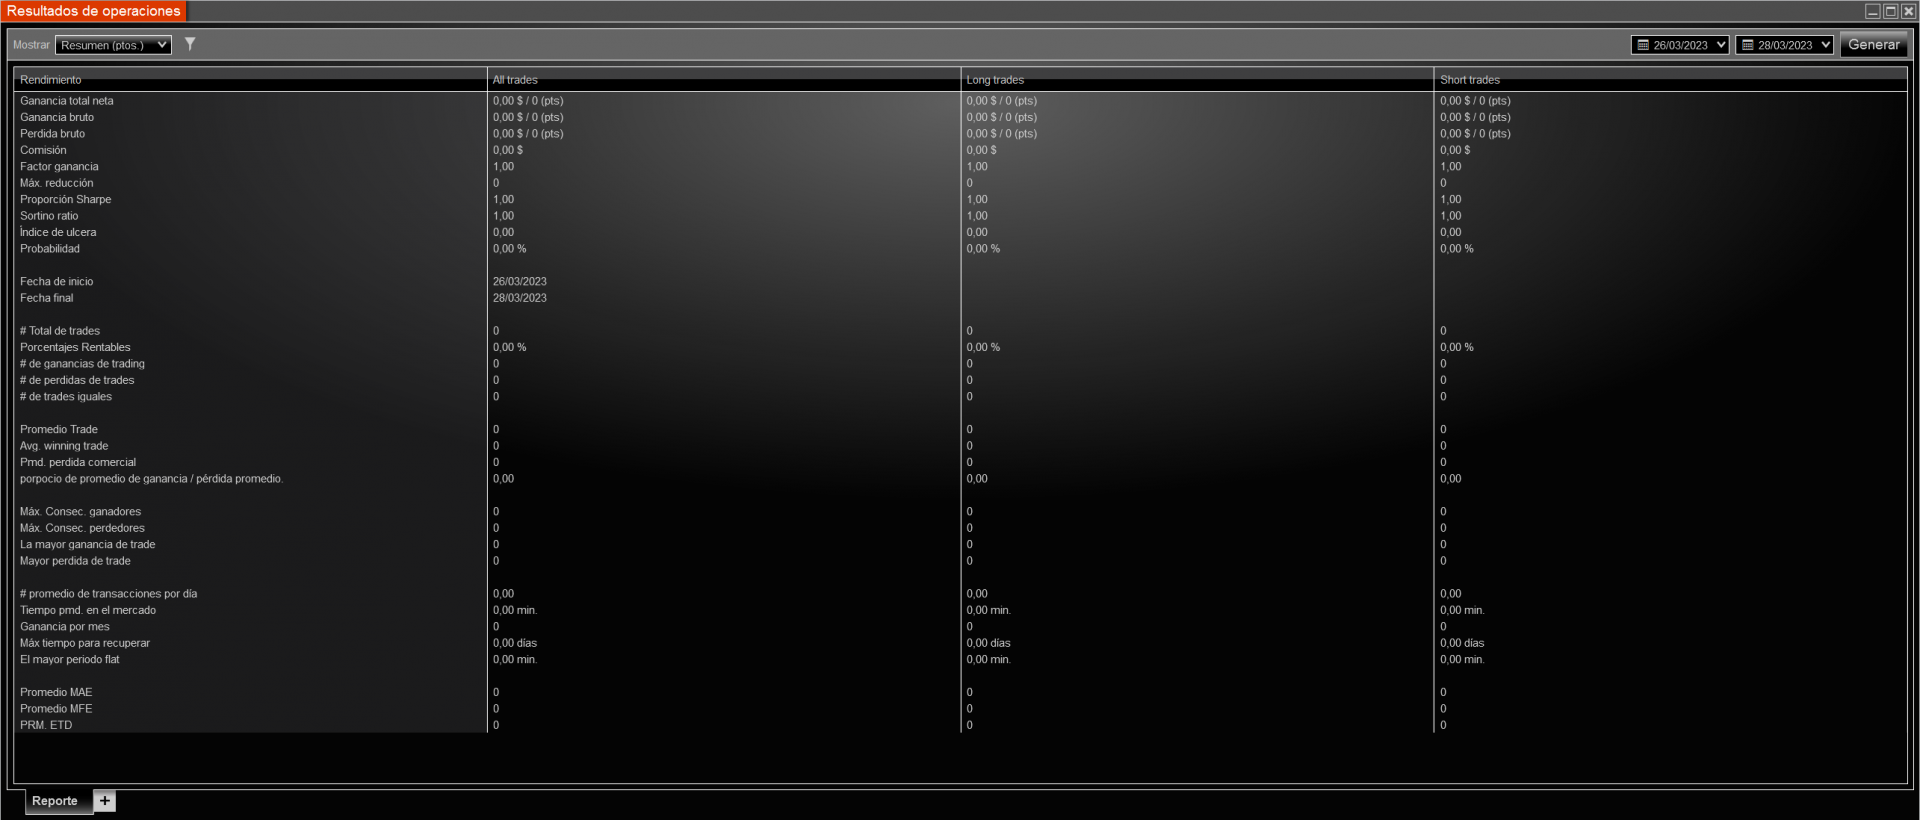
Task: Select the 'Pmd. perdida comercial' row label
Action: pyautogui.click(x=78, y=462)
